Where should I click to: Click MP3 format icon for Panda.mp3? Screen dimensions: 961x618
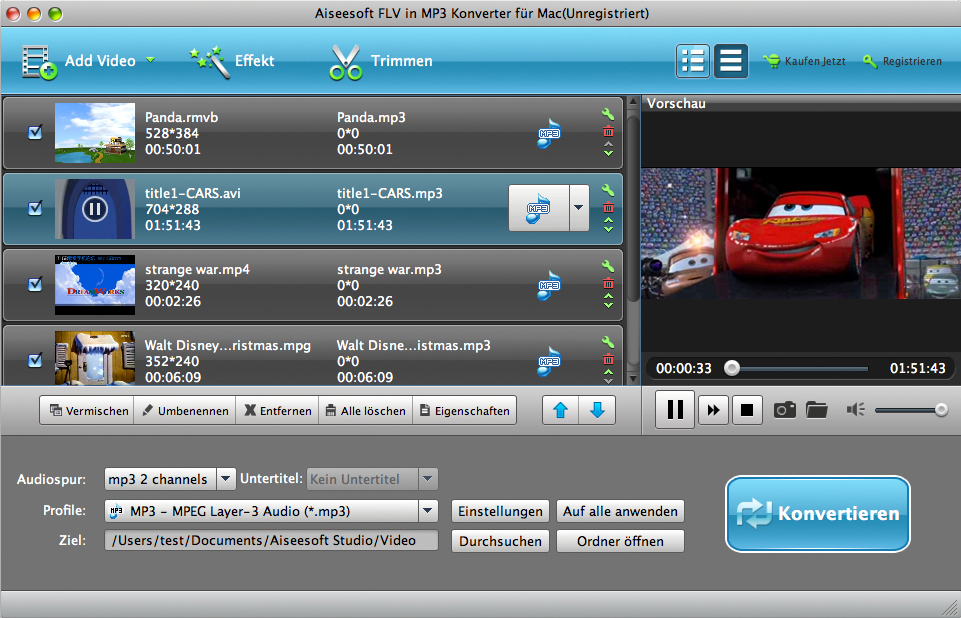point(549,133)
